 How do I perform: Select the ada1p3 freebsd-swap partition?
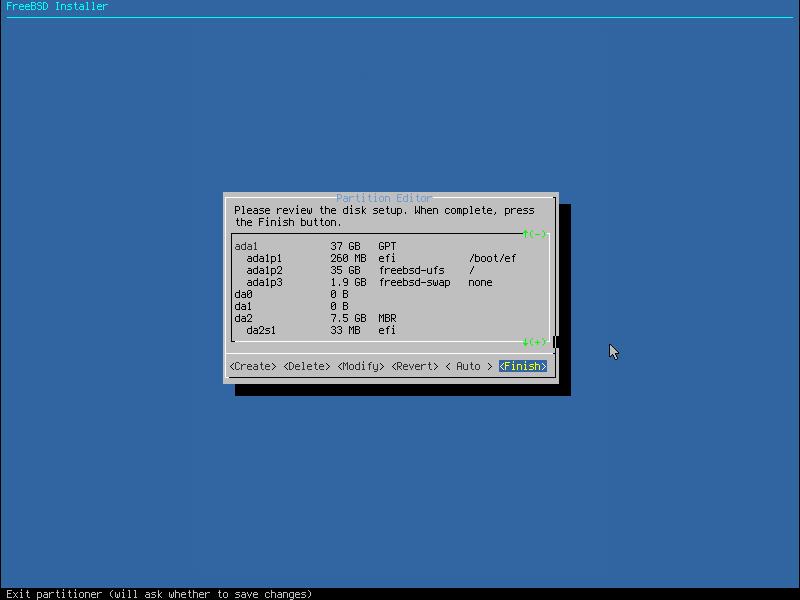click(390, 283)
